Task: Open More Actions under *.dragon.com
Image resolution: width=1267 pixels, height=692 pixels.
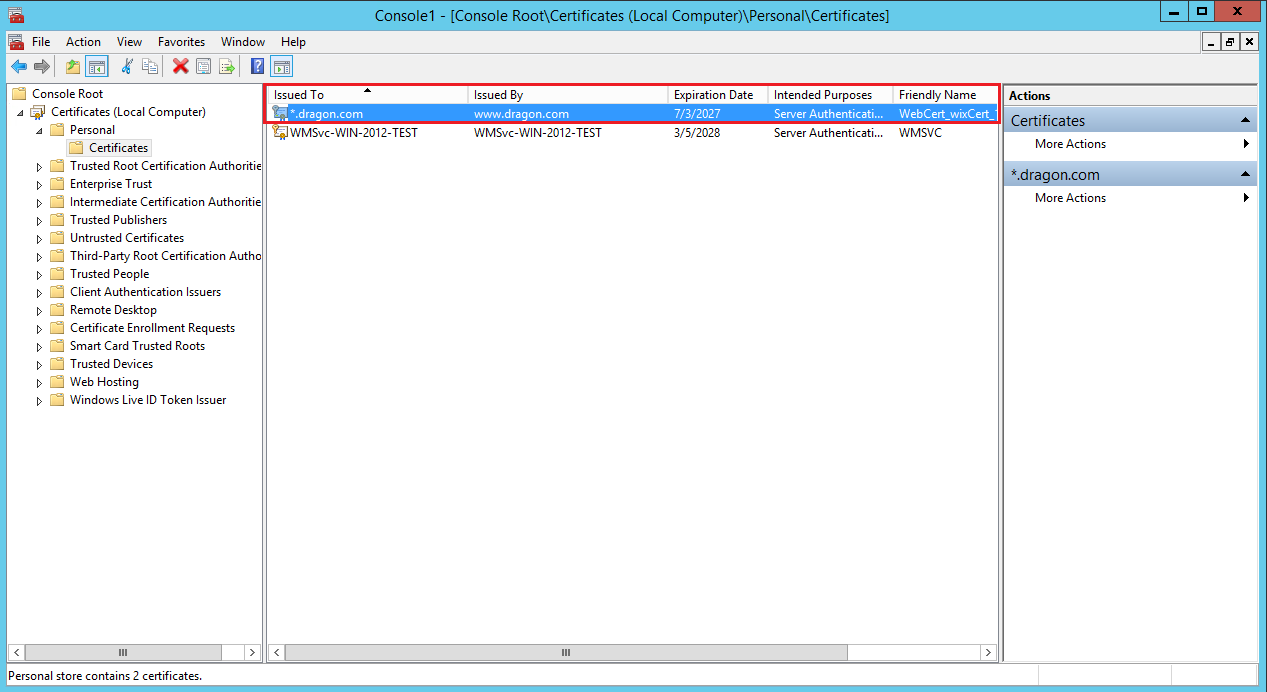Action: pyautogui.click(x=1130, y=198)
